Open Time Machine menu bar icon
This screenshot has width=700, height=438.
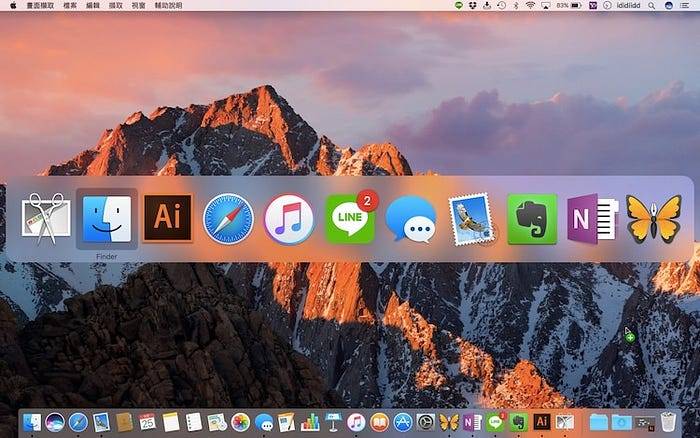(x=502, y=5)
